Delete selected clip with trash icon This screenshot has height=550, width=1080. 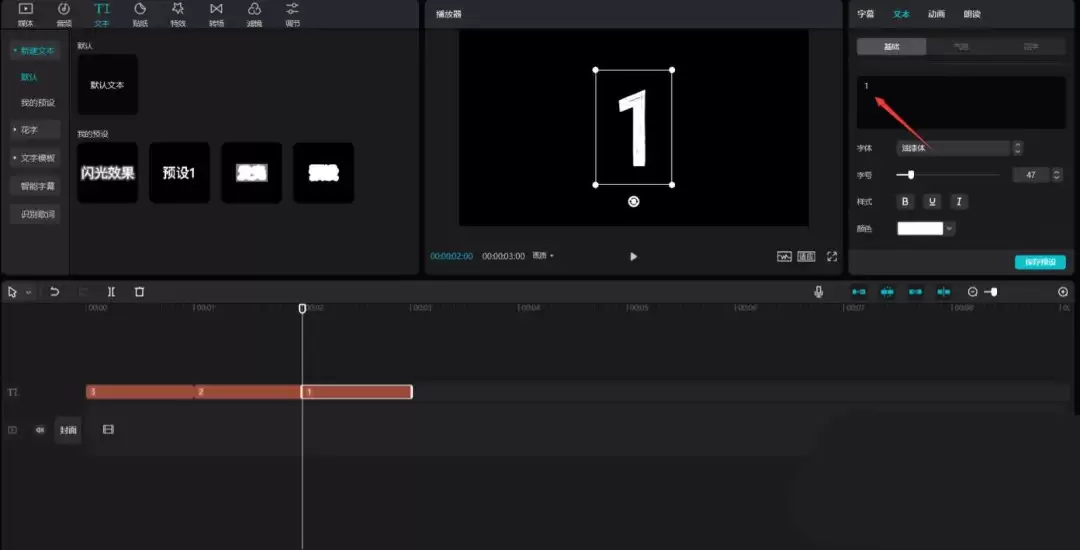[x=139, y=292]
